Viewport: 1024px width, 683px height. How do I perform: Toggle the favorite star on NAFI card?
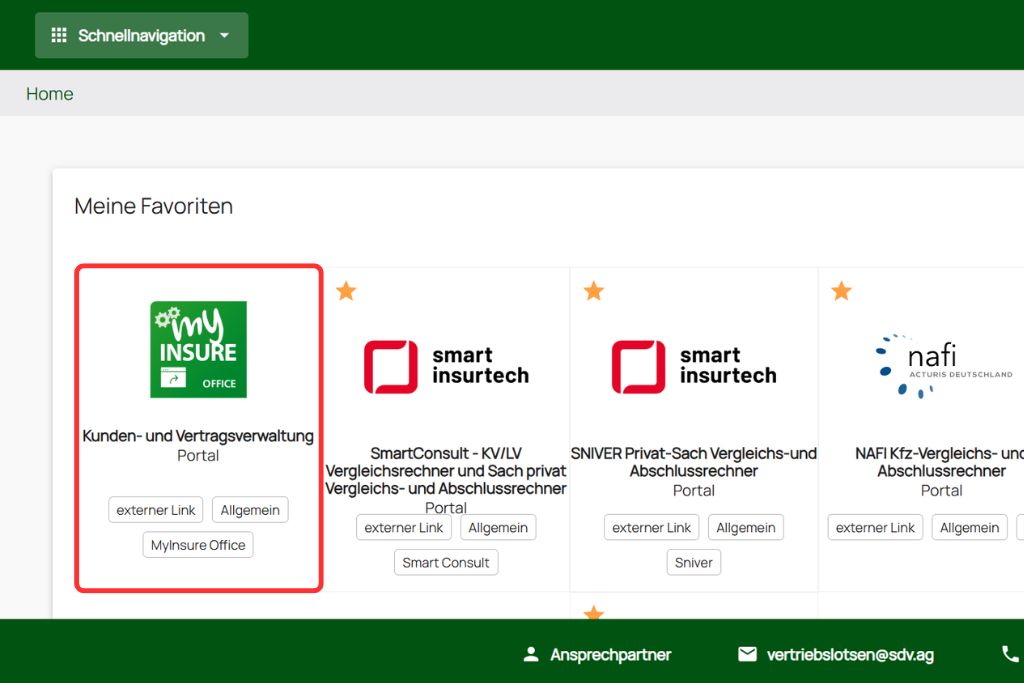[842, 291]
